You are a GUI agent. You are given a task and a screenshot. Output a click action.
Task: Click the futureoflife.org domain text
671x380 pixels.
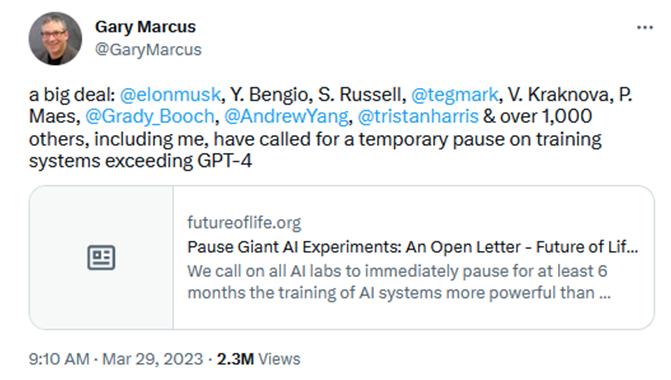244,223
